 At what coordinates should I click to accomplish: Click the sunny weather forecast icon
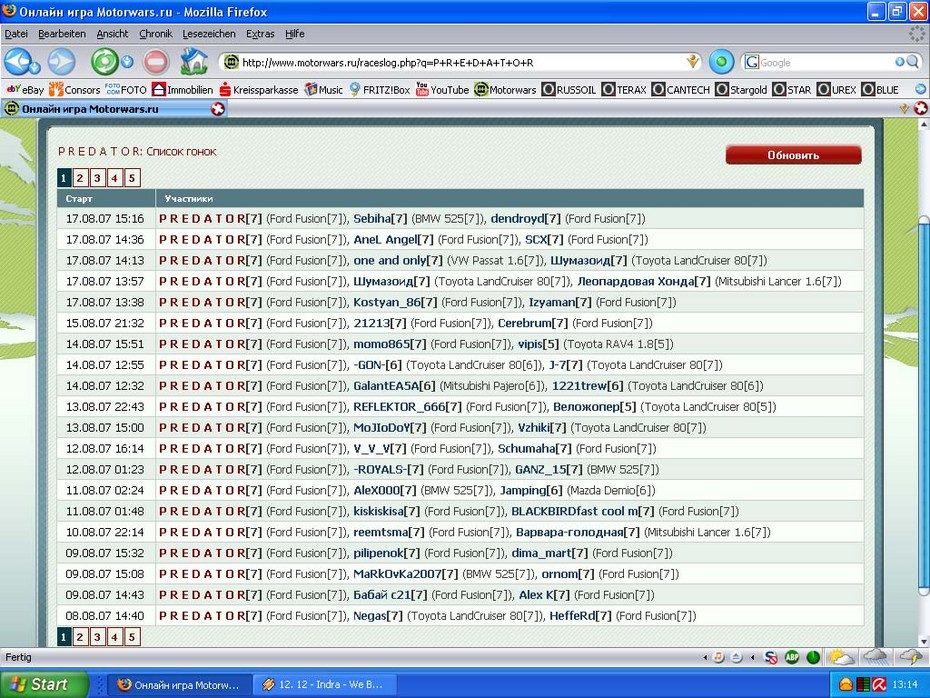coord(841,657)
